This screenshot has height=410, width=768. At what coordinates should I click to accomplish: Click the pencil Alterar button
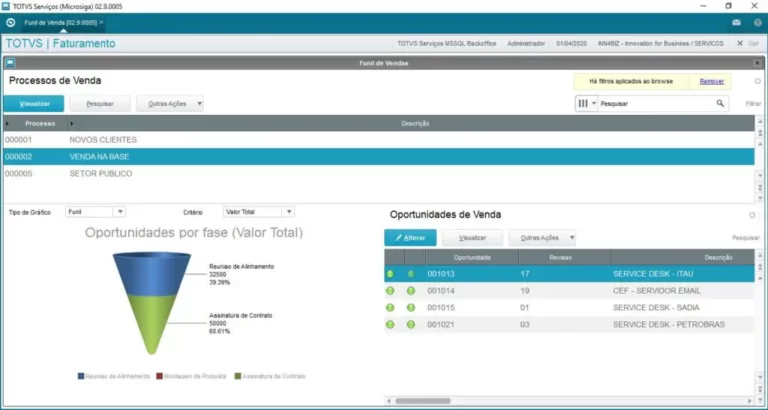point(410,238)
